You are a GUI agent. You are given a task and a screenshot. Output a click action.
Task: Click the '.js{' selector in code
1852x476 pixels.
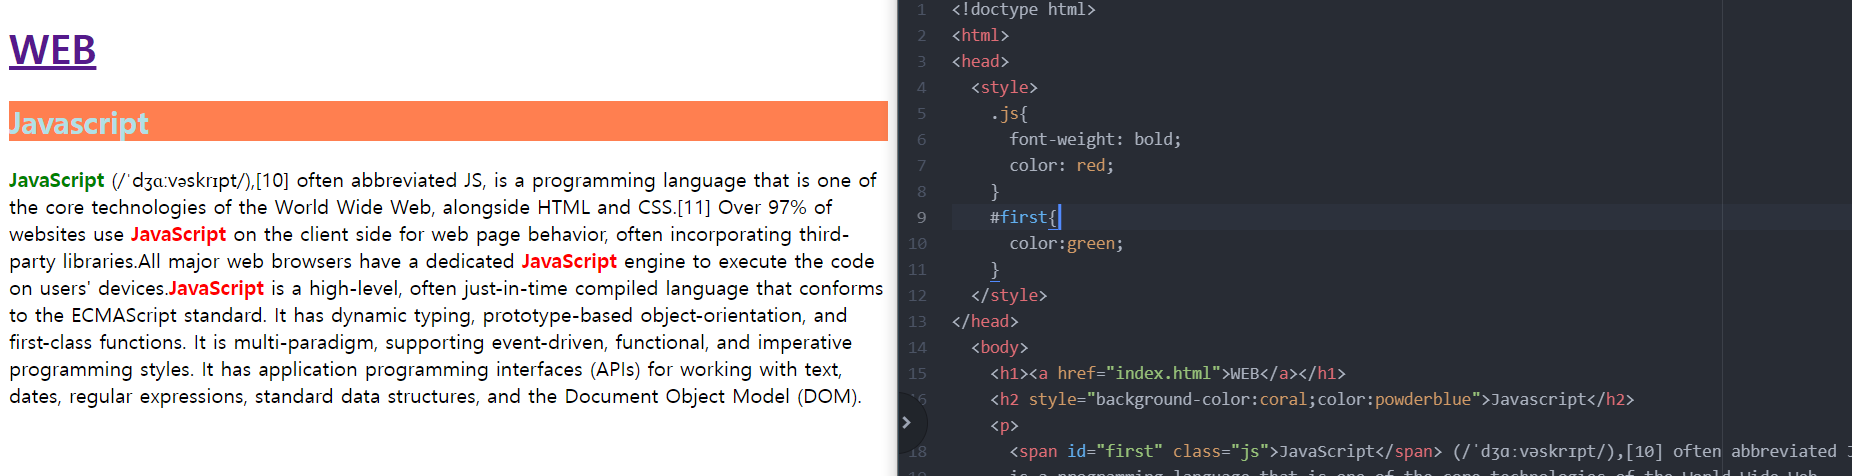pos(1009,113)
